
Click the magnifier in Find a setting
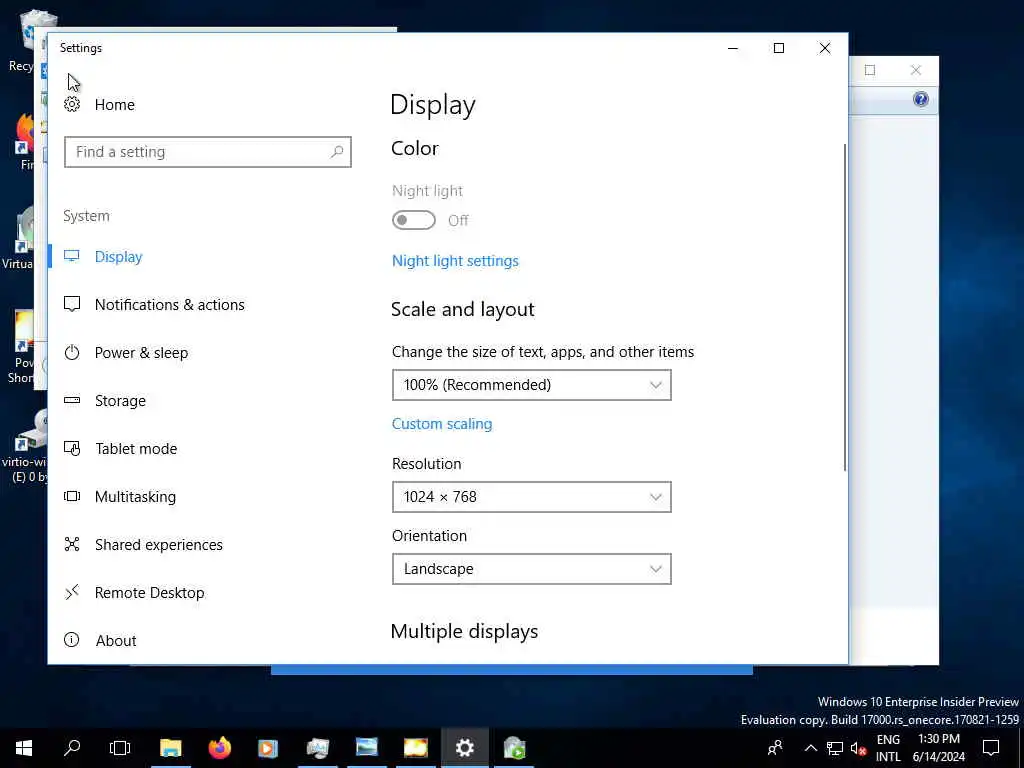(x=337, y=152)
